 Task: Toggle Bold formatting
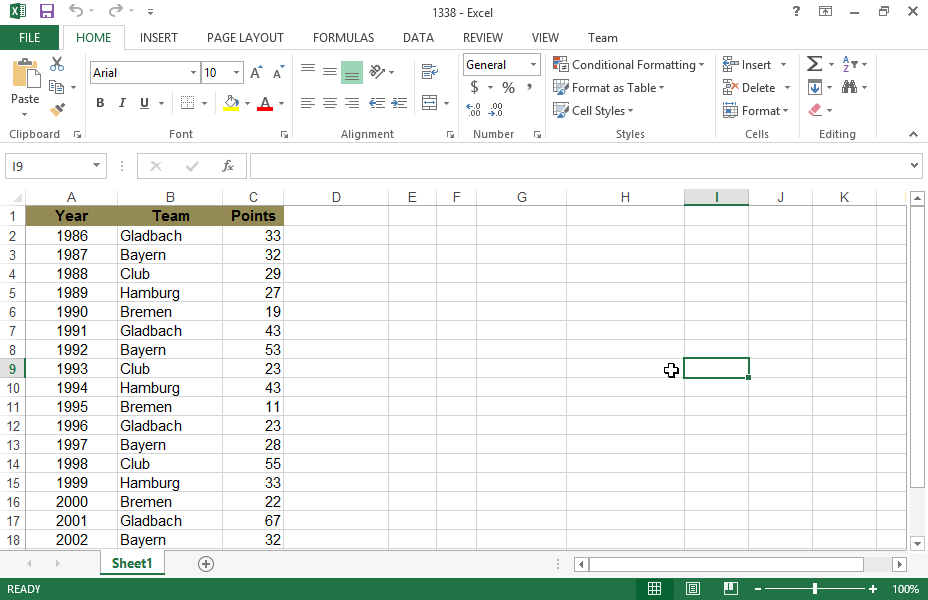[x=100, y=103]
